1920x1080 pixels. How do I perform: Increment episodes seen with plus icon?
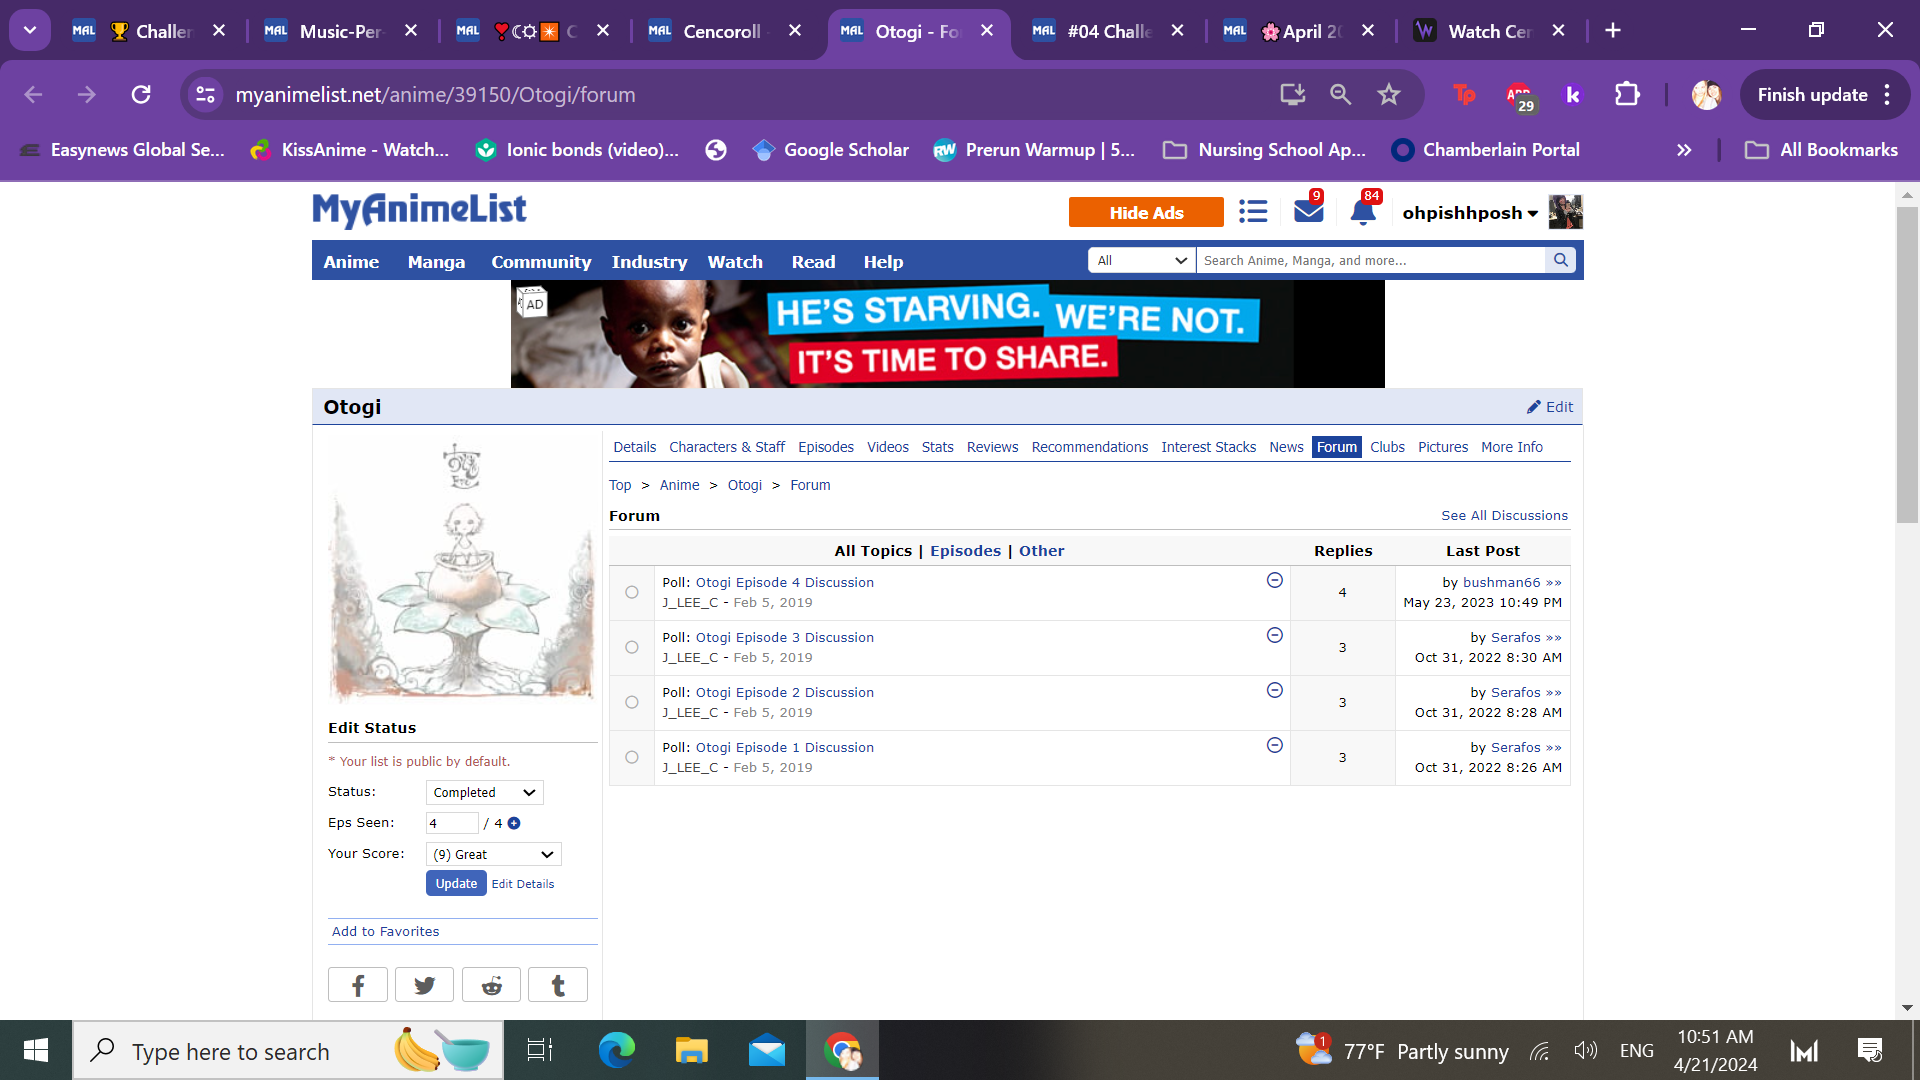pos(514,823)
